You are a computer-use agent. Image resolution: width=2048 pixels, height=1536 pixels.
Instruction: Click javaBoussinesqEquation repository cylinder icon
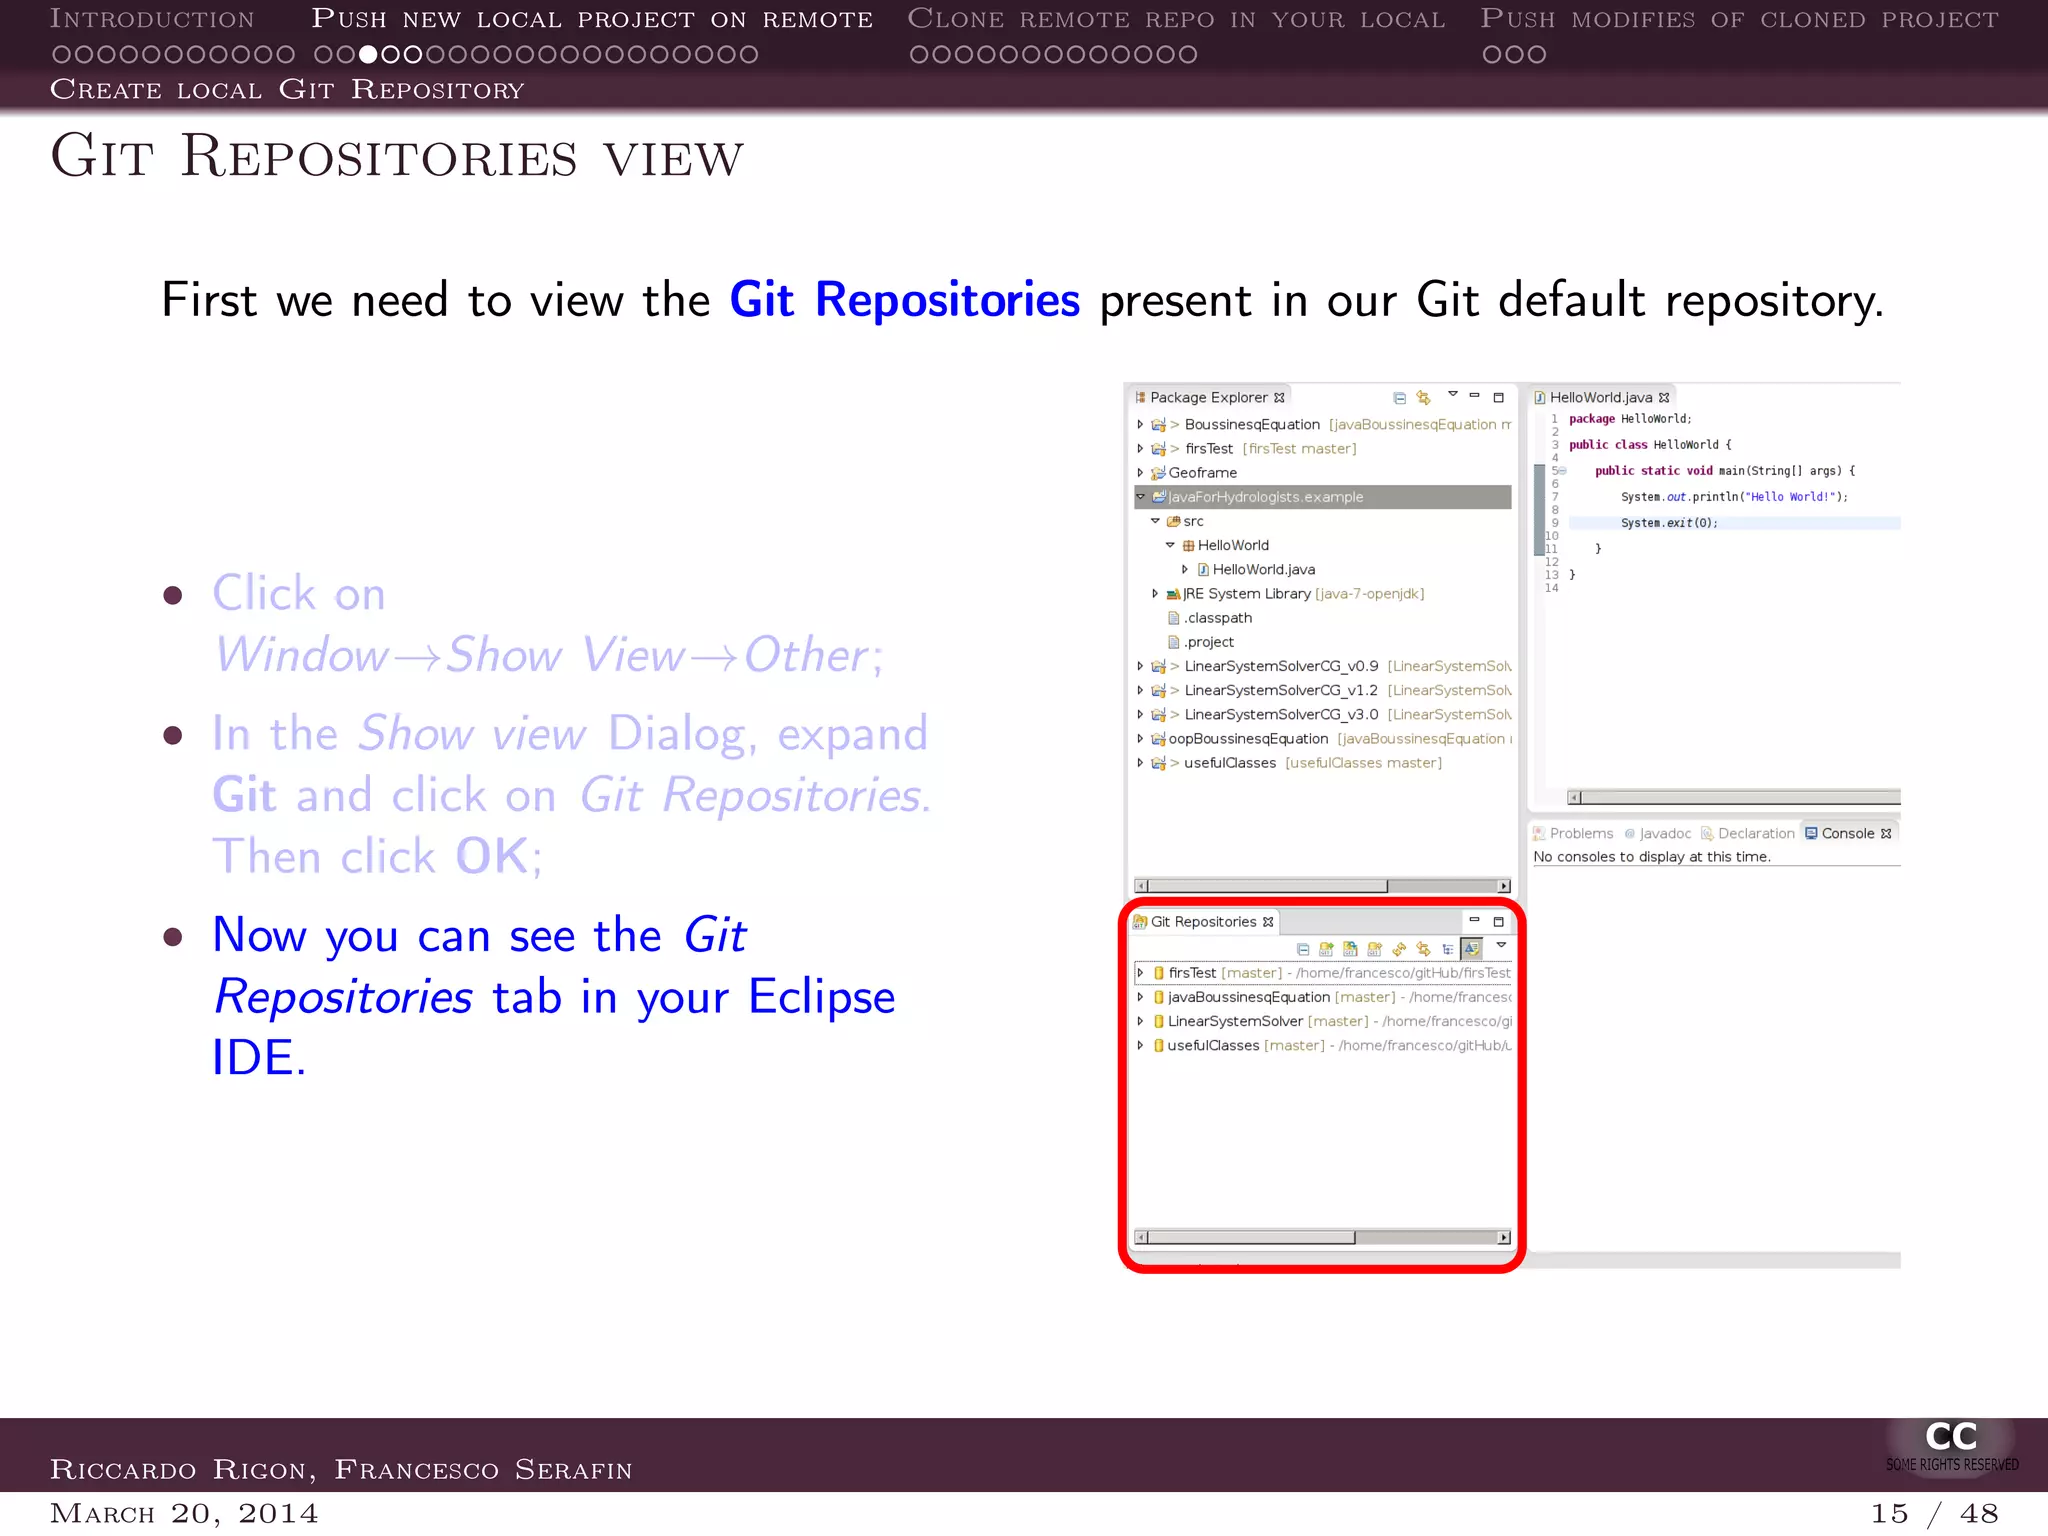pyautogui.click(x=1159, y=997)
